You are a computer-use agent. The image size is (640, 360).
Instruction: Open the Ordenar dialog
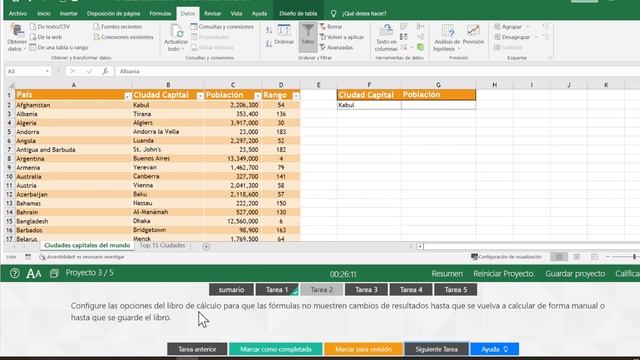coord(284,35)
